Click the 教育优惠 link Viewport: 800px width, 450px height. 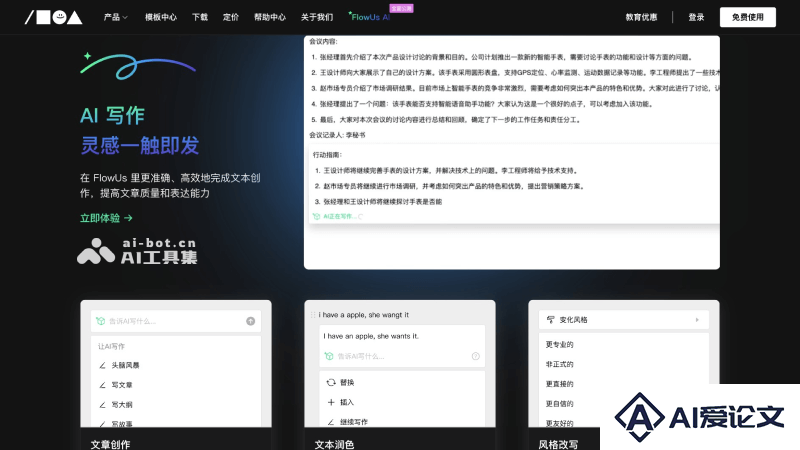[x=641, y=17]
